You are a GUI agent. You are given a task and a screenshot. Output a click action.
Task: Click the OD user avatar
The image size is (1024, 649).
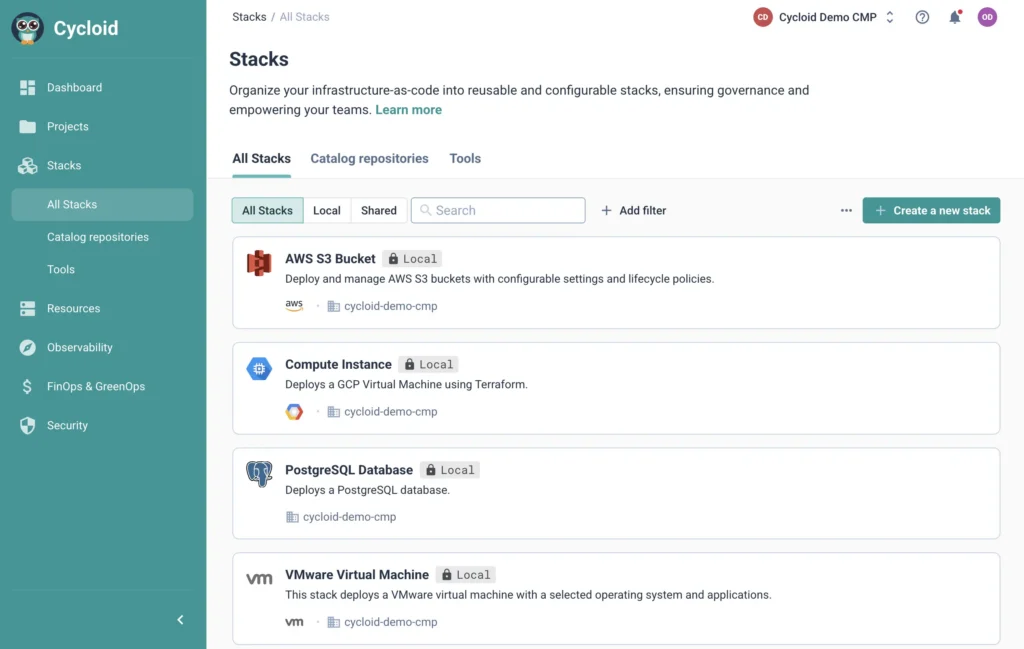987,17
